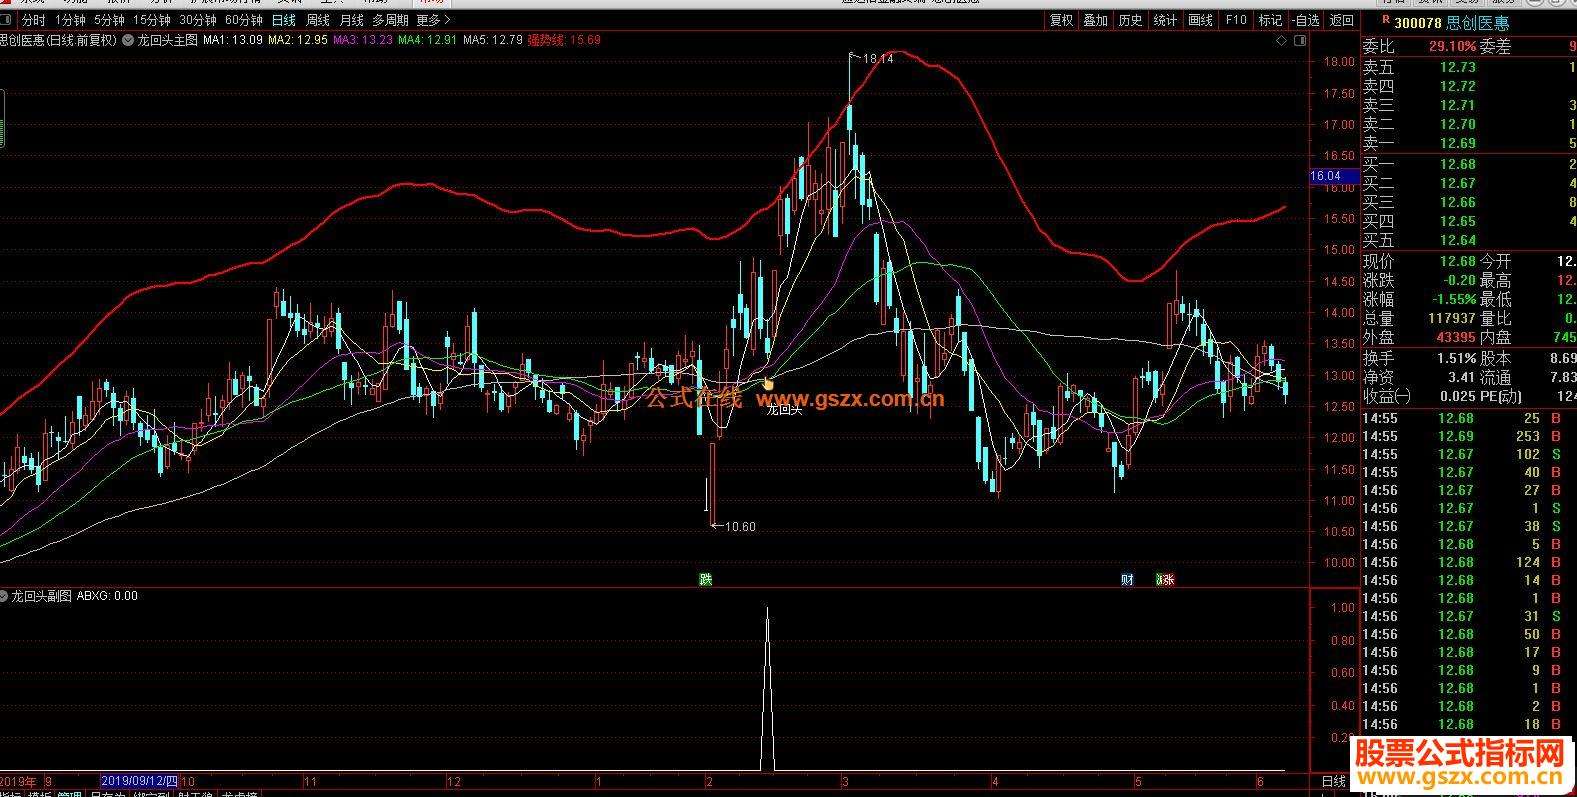The image size is (1577, 797).
Task: Click the diamond icon at chart top-right
Action: pyautogui.click(x=1281, y=41)
